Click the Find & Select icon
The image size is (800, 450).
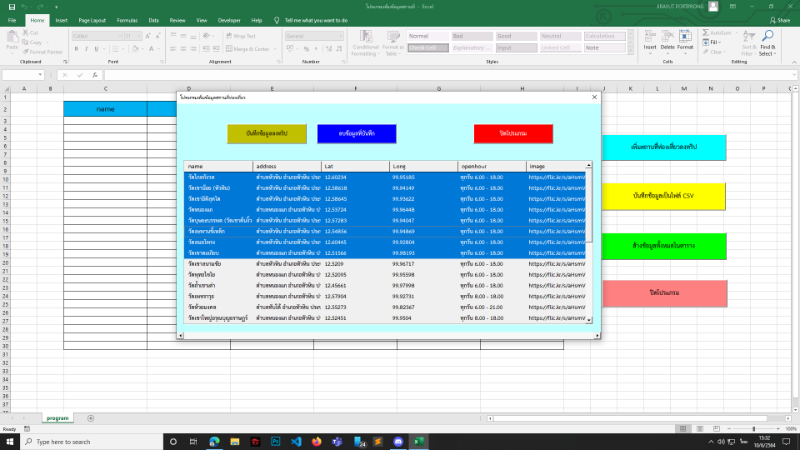[767, 43]
